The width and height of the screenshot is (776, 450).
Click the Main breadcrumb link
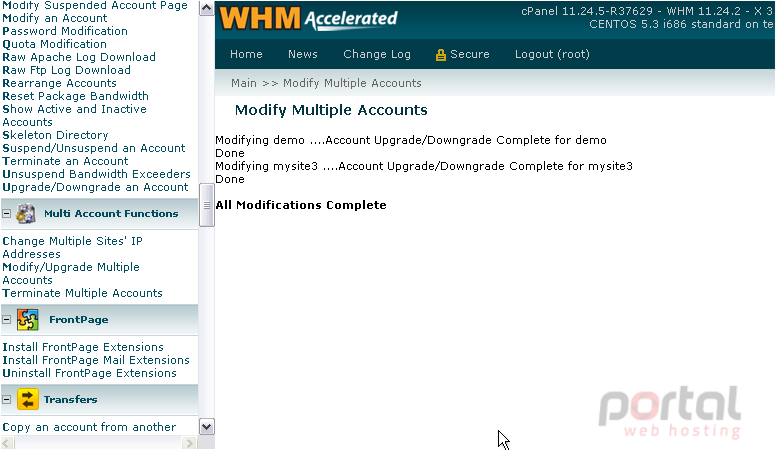point(244,83)
